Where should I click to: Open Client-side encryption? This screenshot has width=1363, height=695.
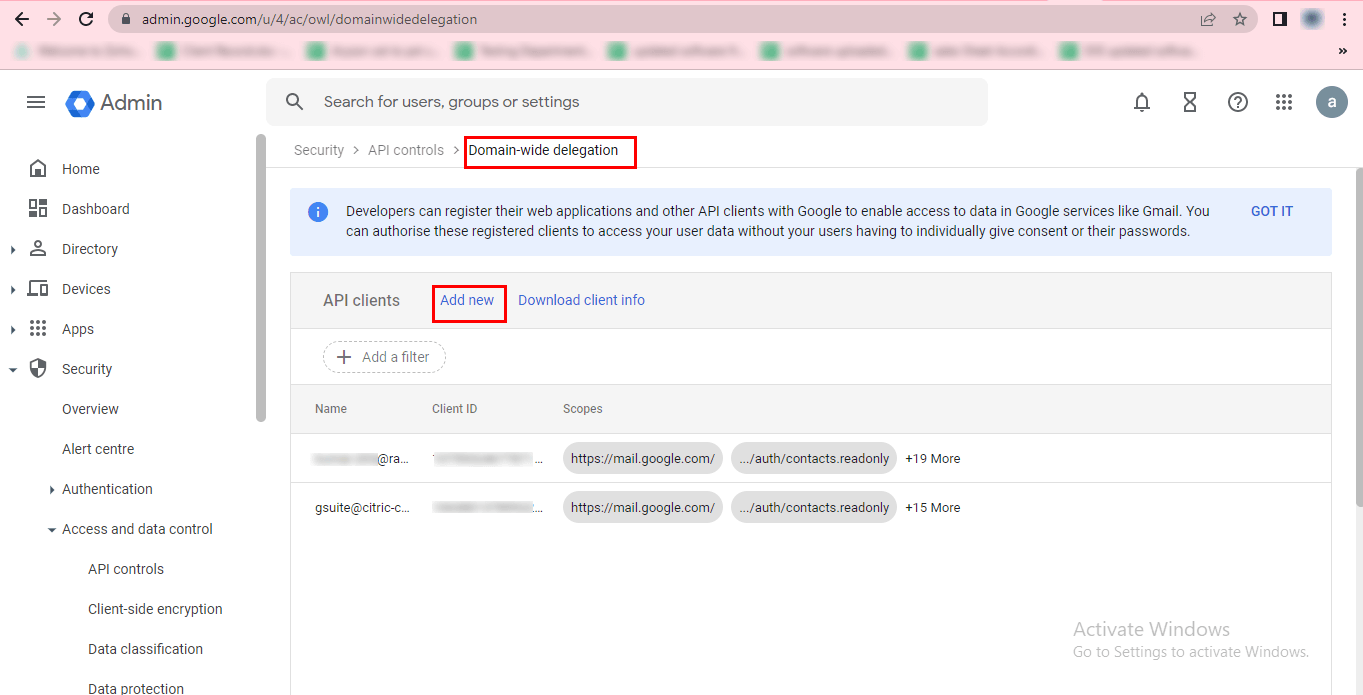(x=155, y=609)
